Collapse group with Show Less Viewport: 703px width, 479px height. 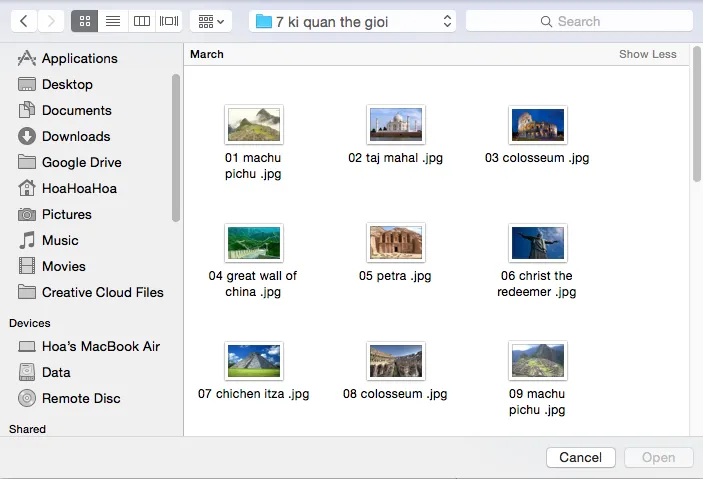pyautogui.click(x=647, y=54)
